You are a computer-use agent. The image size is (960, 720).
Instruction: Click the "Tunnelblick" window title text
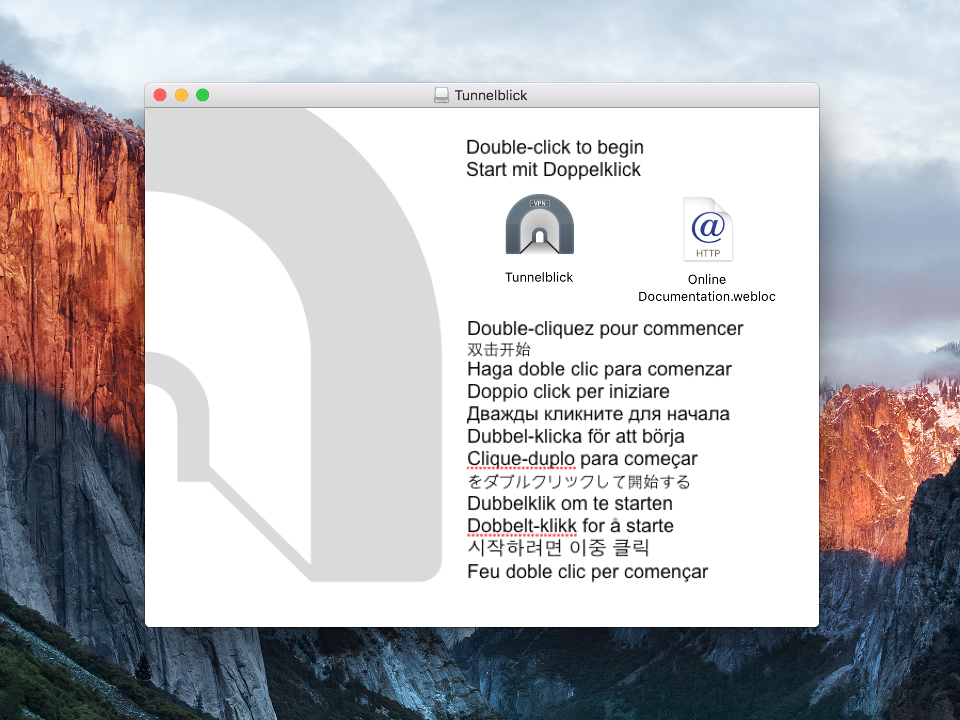pyautogui.click(x=491, y=95)
